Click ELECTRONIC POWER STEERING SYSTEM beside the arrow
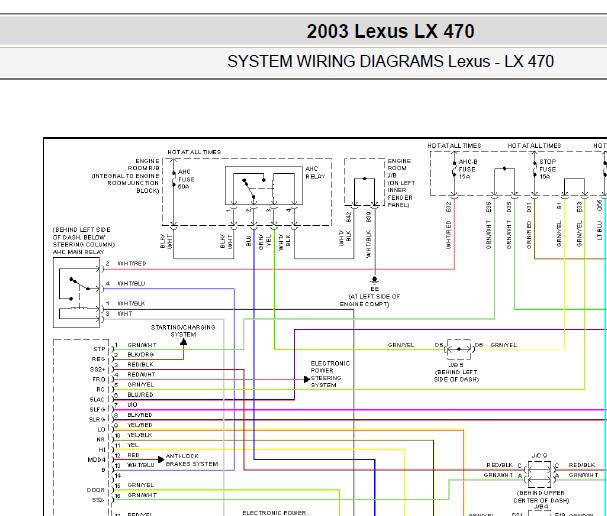This screenshot has height=516, width=607. coord(330,374)
